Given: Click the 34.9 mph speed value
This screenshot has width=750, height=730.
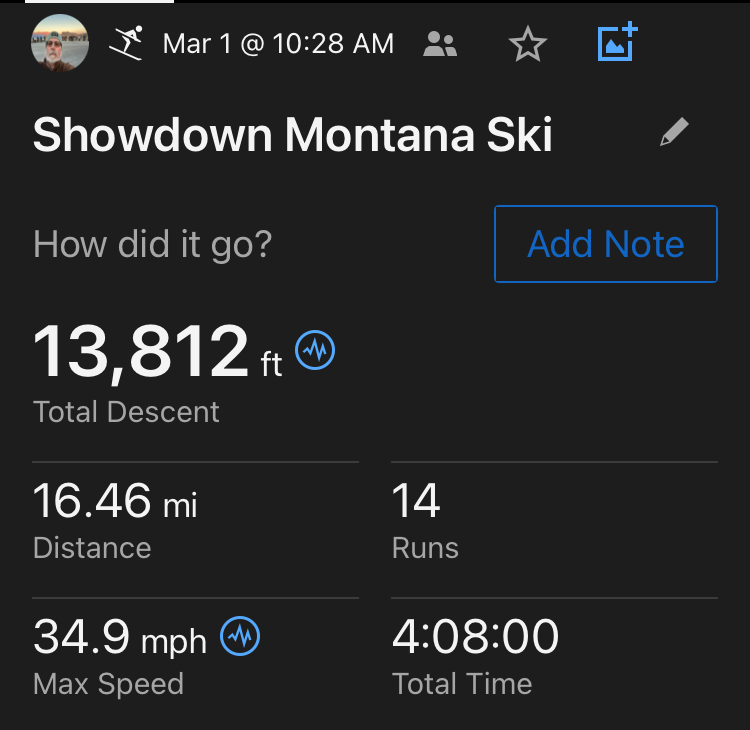Looking at the screenshot, I should (x=120, y=637).
